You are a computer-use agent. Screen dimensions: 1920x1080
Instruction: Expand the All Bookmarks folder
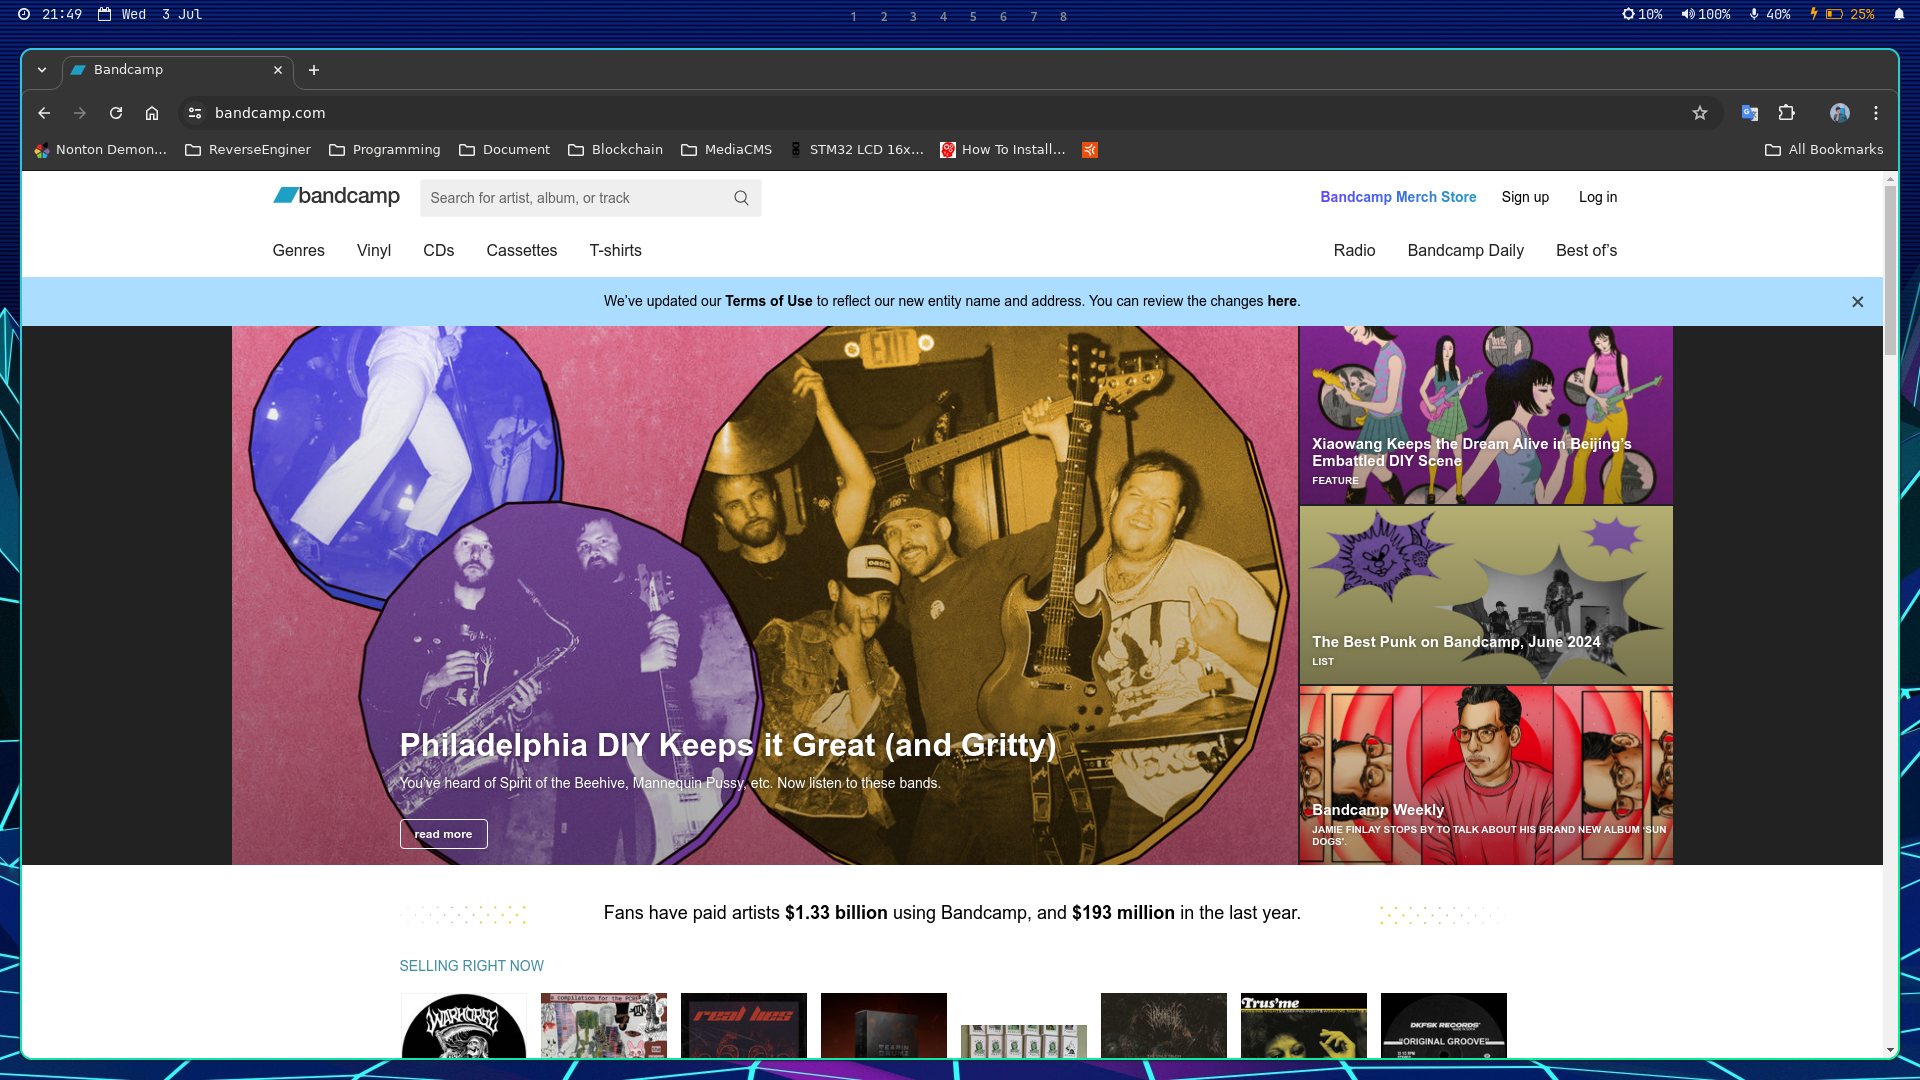pyautogui.click(x=1824, y=149)
